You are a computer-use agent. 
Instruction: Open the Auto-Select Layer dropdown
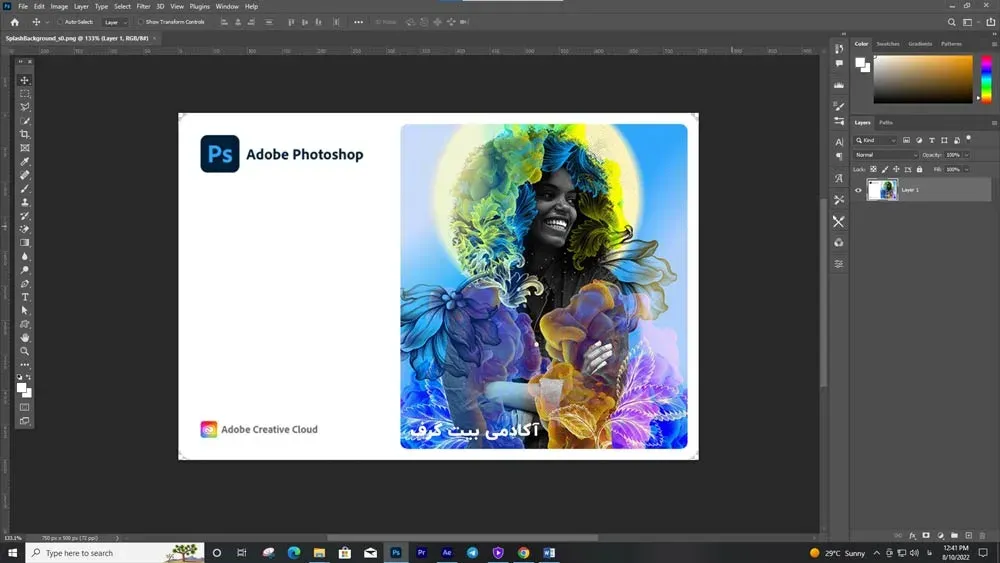115,22
